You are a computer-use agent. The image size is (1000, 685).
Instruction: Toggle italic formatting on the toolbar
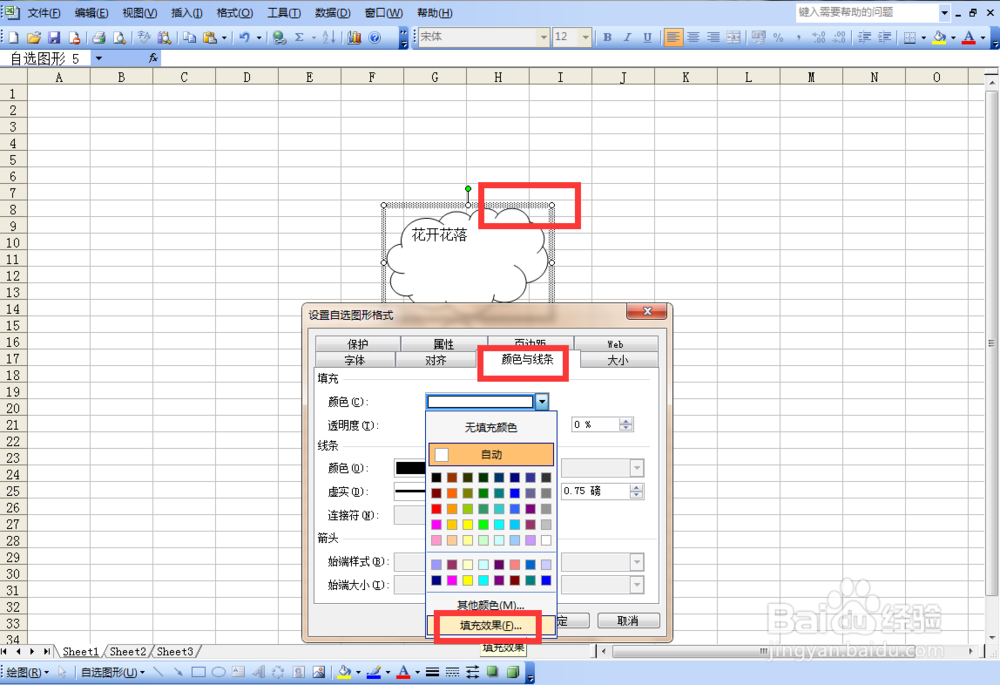pyautogui.click(x=627, y=37)
